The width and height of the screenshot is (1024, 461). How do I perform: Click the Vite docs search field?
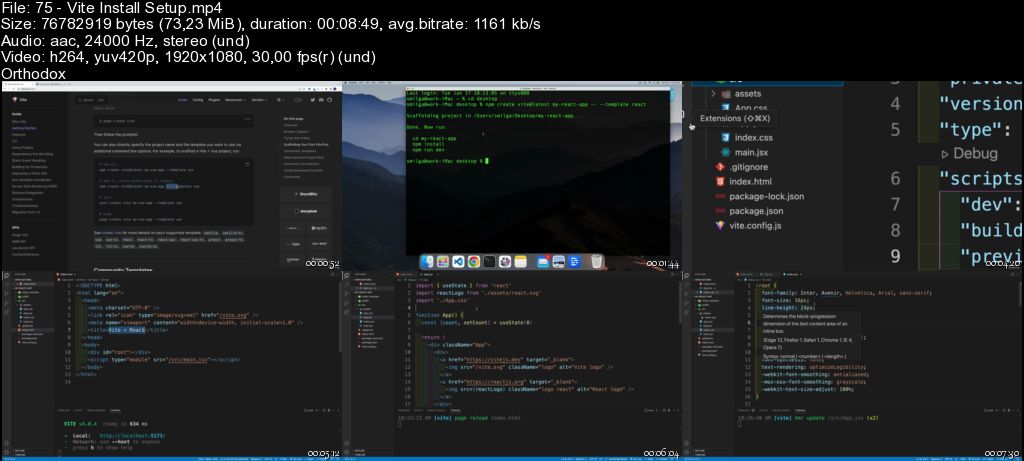point(91,100)
